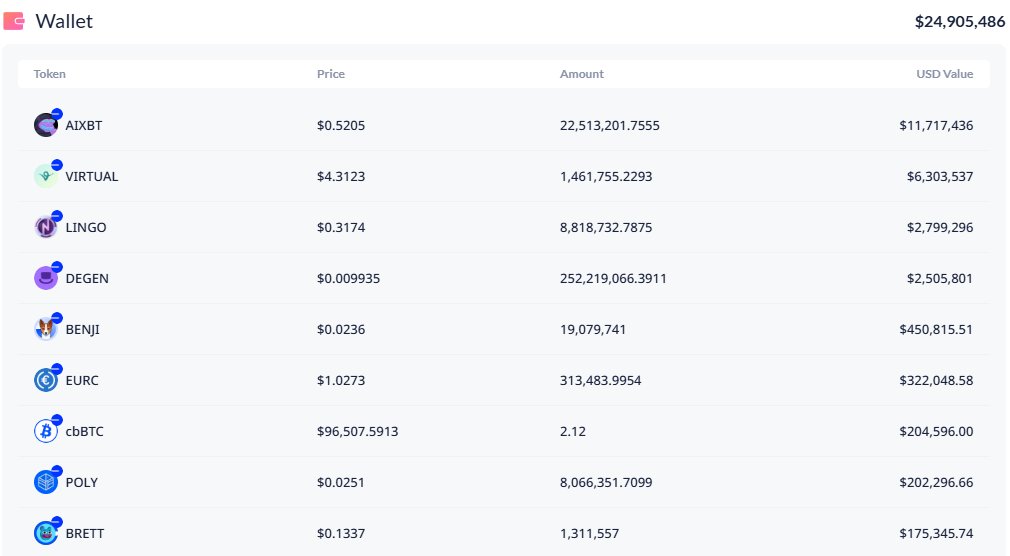This screenshot has height=556, width=1010.
Task: Click the BENJI dog logo
Action: click(46, 329)
